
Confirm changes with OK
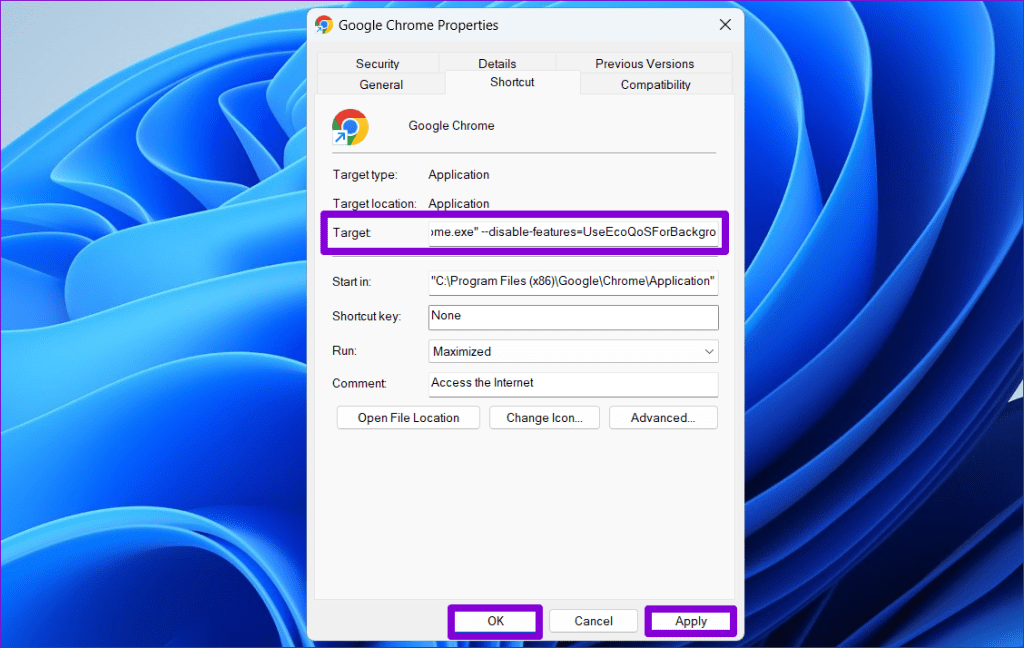point(494,620)
